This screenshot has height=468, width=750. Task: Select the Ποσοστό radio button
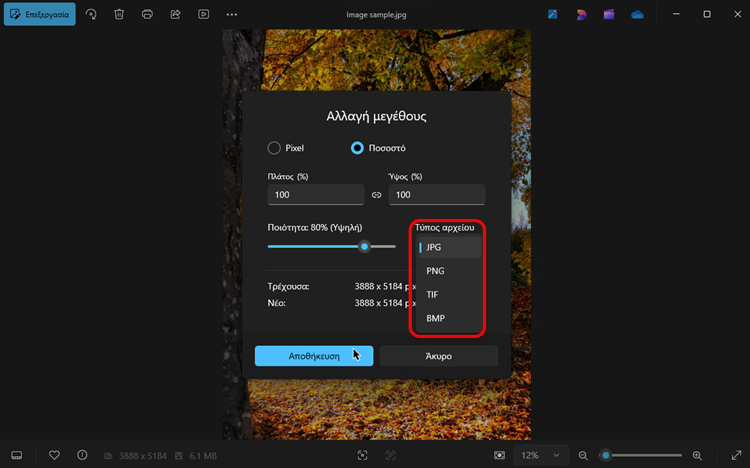tap(357, 148)
